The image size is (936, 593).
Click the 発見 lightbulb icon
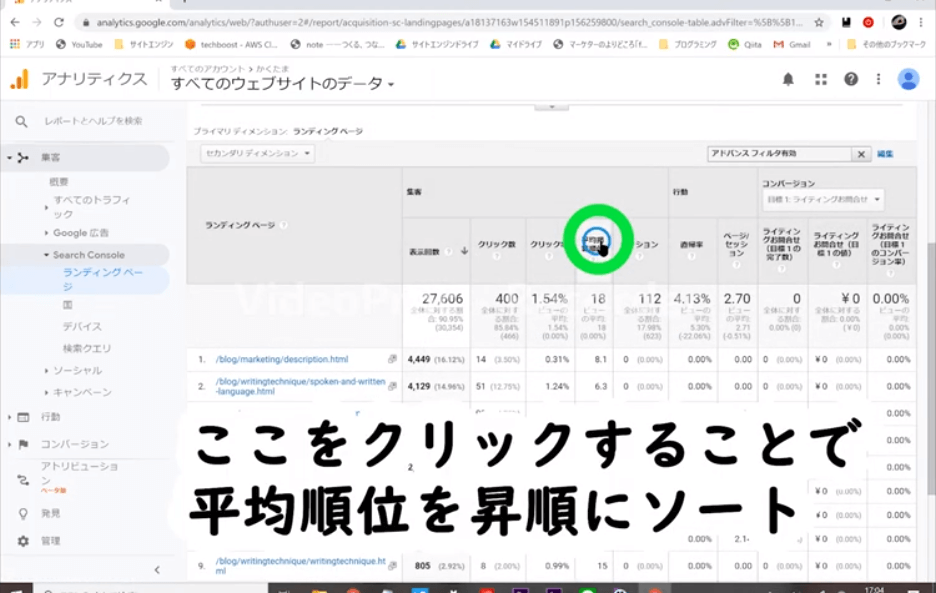[x=23, y=514]
